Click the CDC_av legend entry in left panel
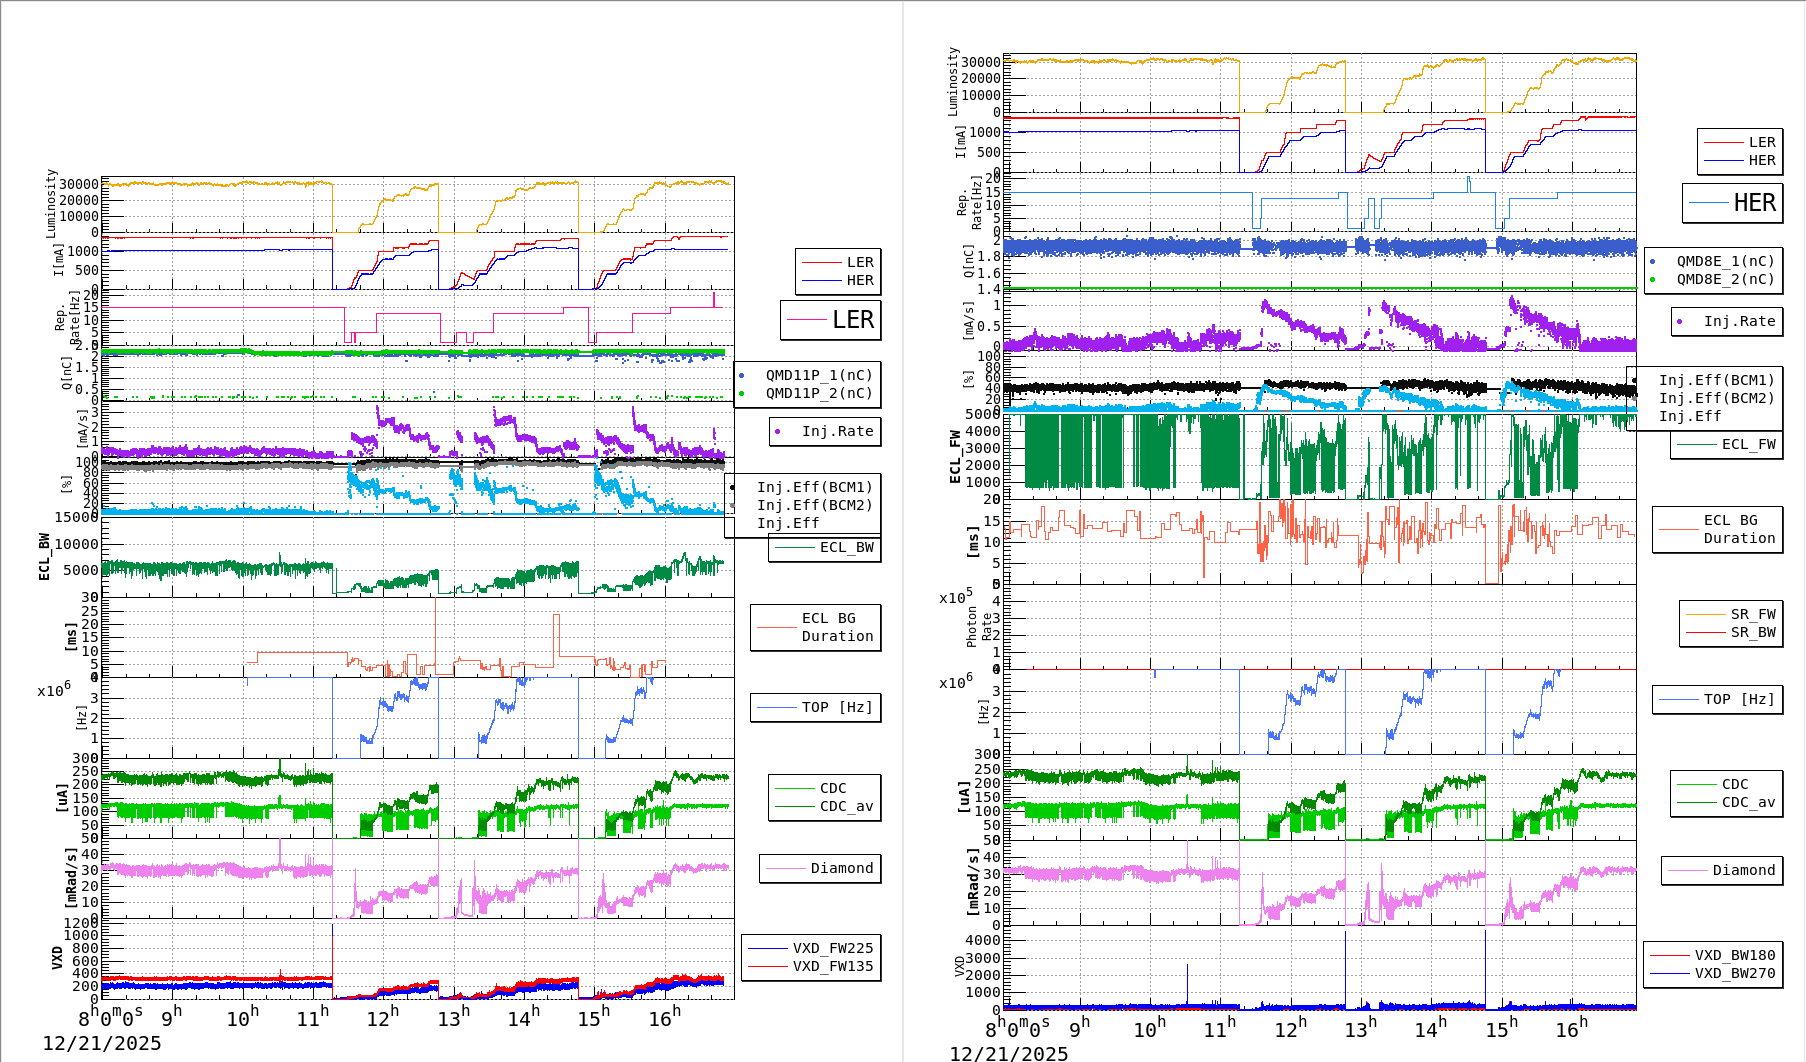This screenshot has height=1062, width=1806. coord(846,806)
